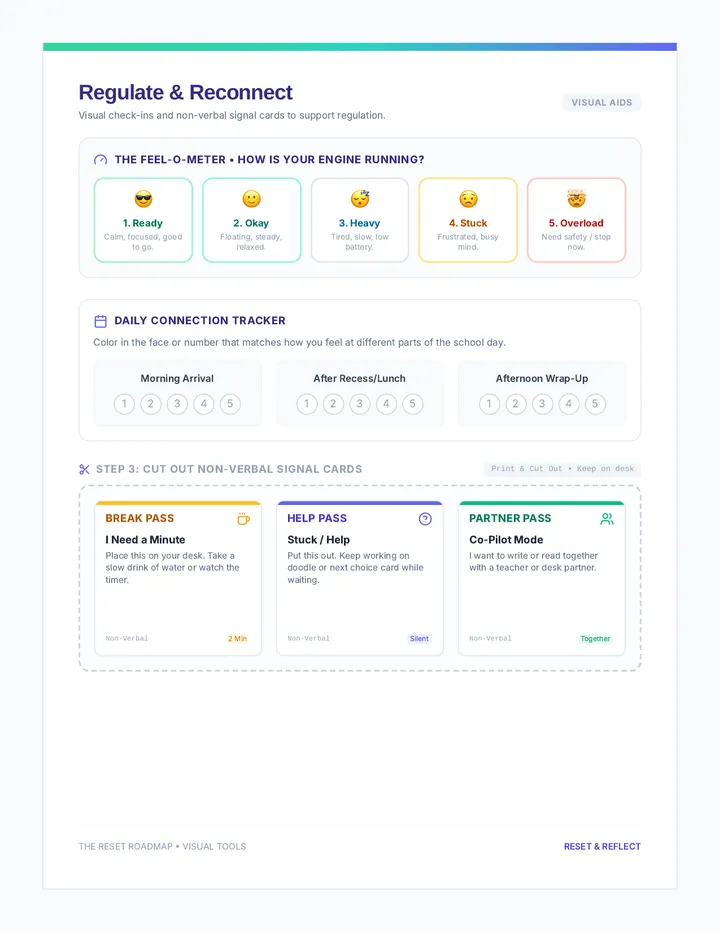This screenshot has width=720, height=932.
Task: Click the VISUAL AIDS badge
Action: (602, 103)
